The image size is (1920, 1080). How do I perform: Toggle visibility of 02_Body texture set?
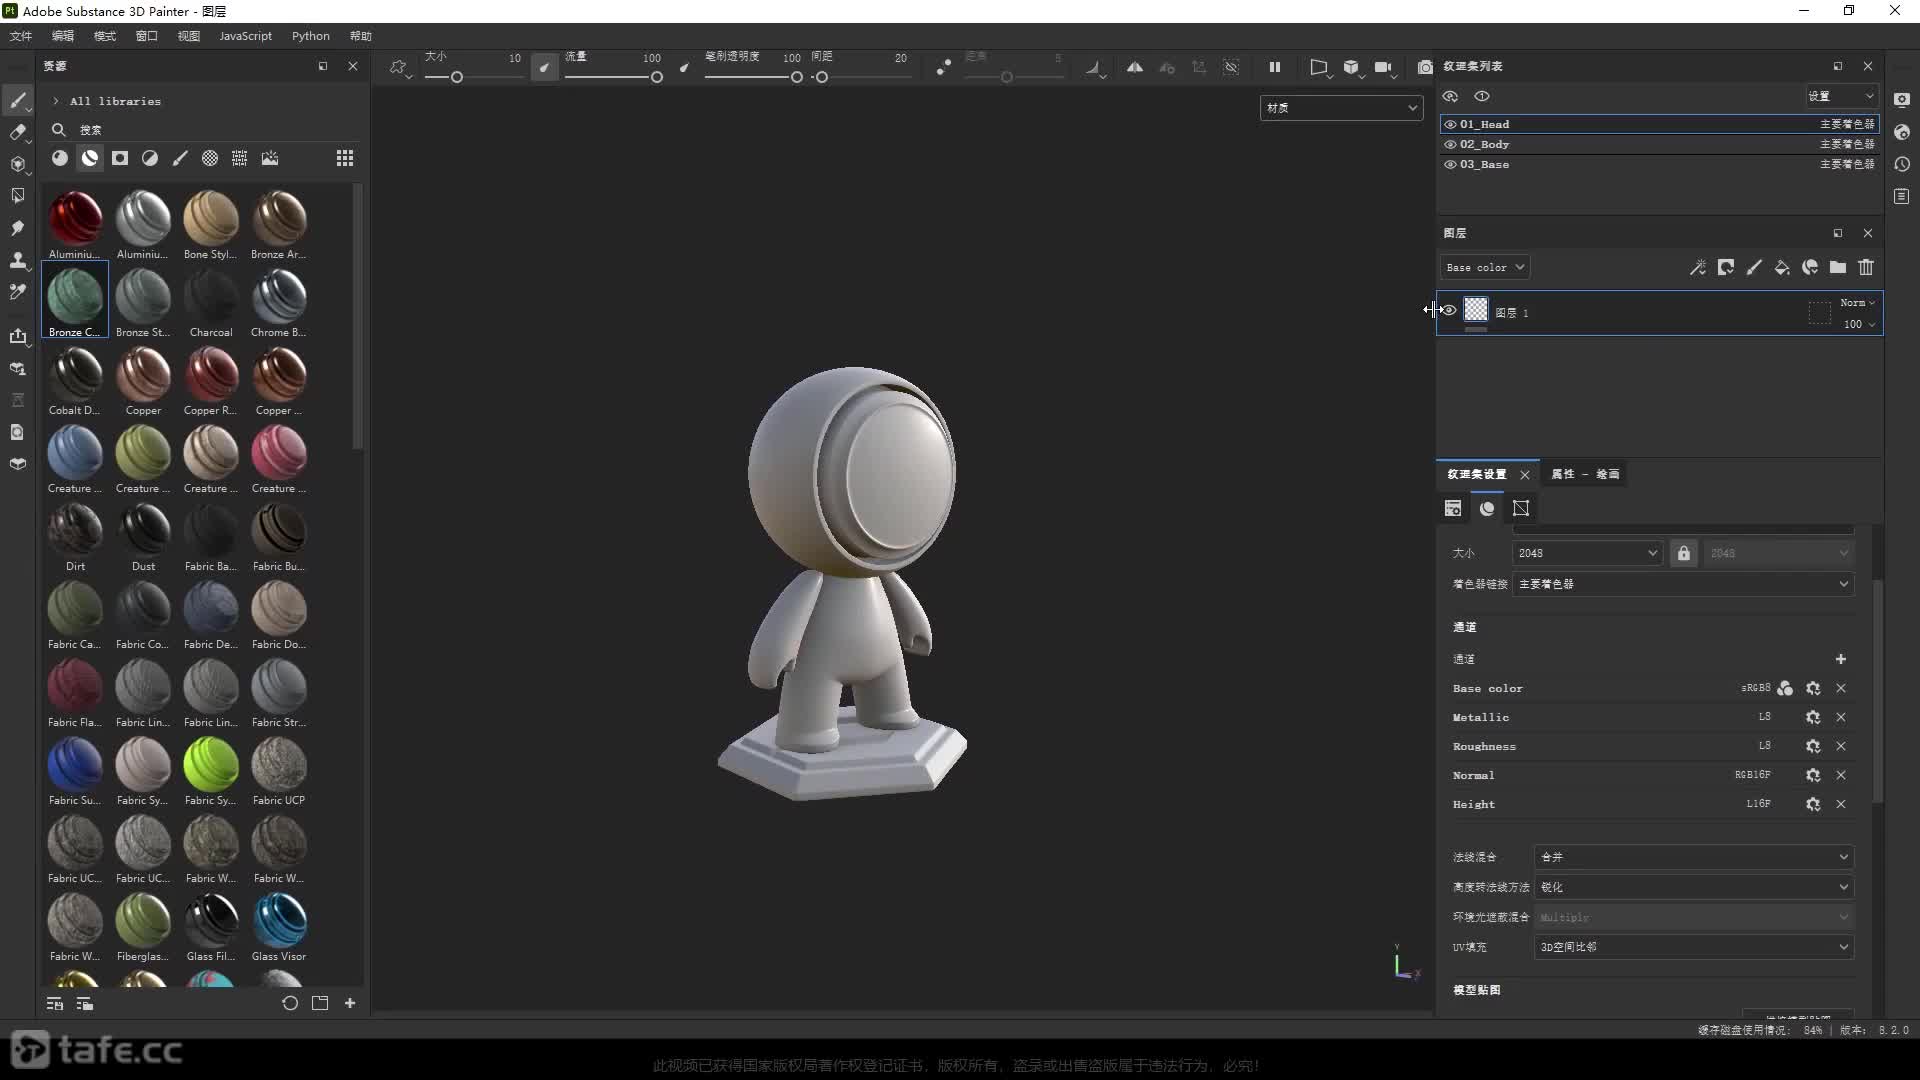pyautogui.click(x=1450, y=144)
